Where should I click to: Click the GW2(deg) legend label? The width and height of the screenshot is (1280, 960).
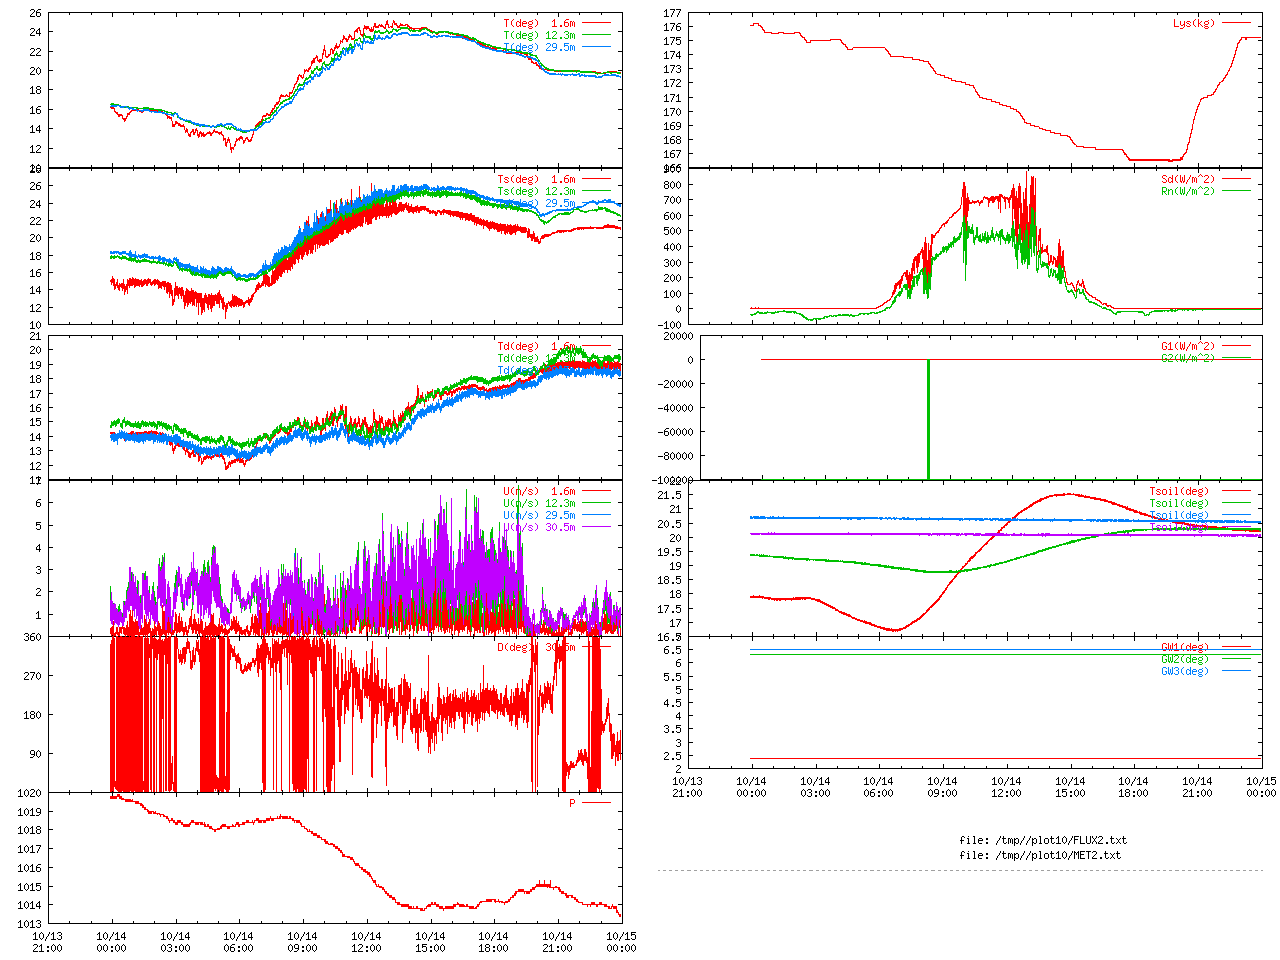pos(1185,659)
